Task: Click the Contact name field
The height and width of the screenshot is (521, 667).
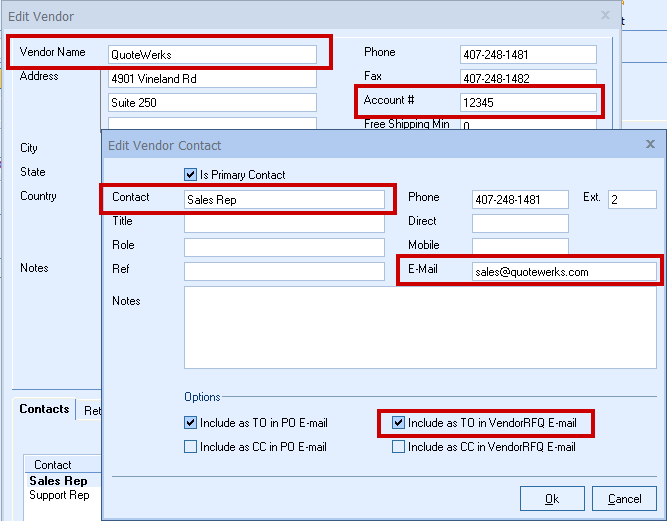Action: click(x=284, y=199)
